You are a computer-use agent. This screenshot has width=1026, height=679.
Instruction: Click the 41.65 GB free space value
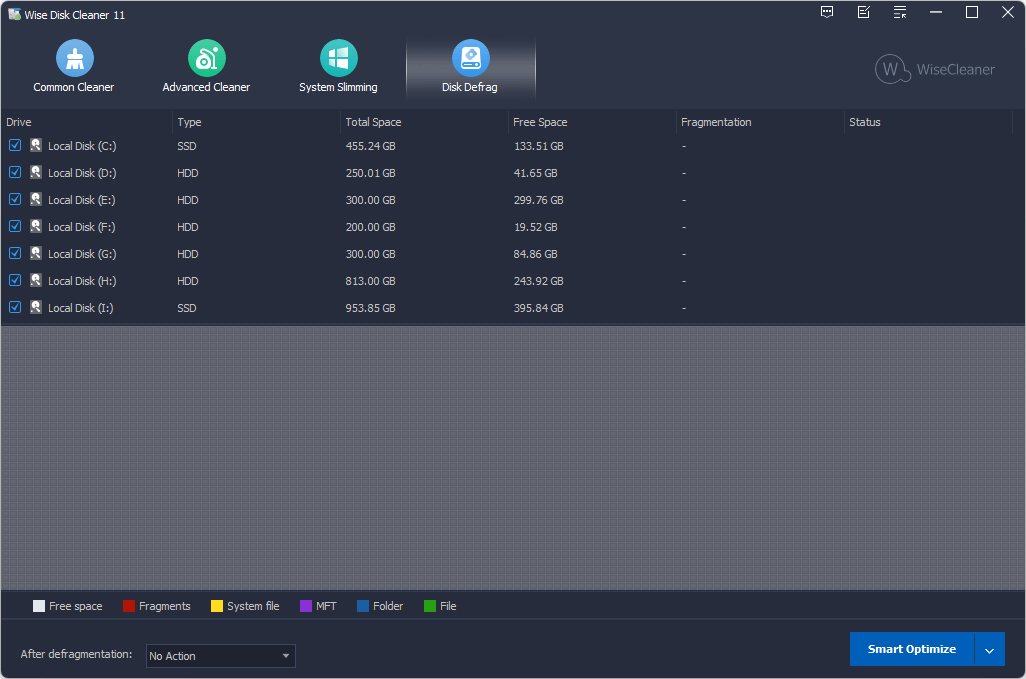coord(535,173)
